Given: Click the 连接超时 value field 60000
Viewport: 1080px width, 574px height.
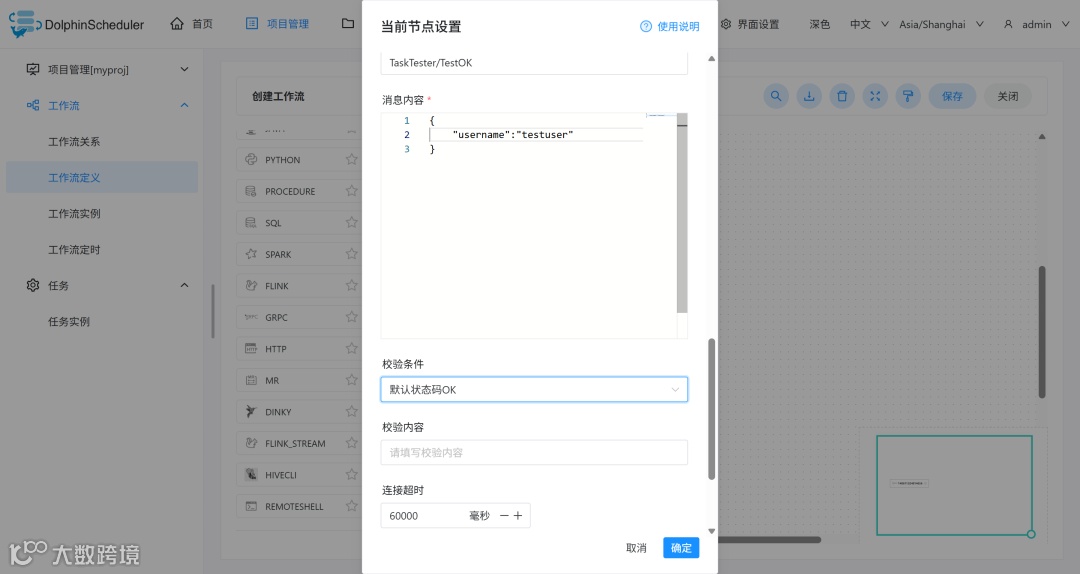Looking at the screenshot, I should (426, 515).
